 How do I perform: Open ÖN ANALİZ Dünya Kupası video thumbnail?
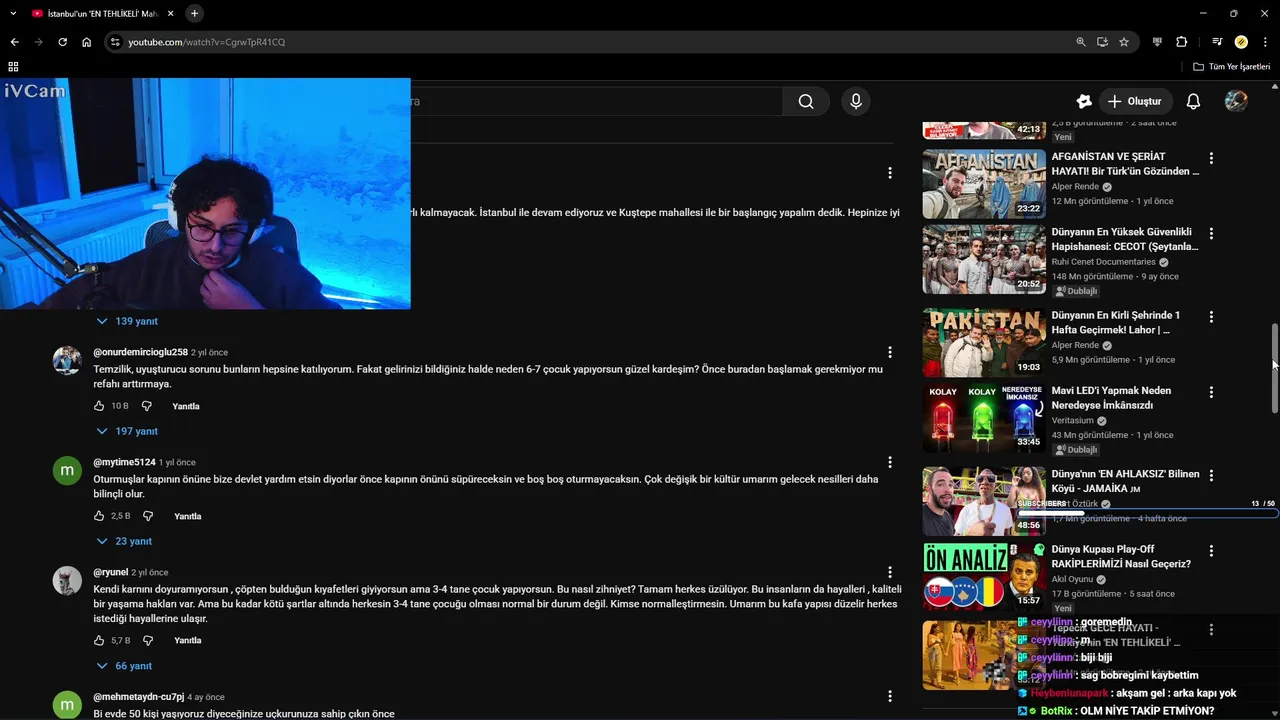point(984,577)
